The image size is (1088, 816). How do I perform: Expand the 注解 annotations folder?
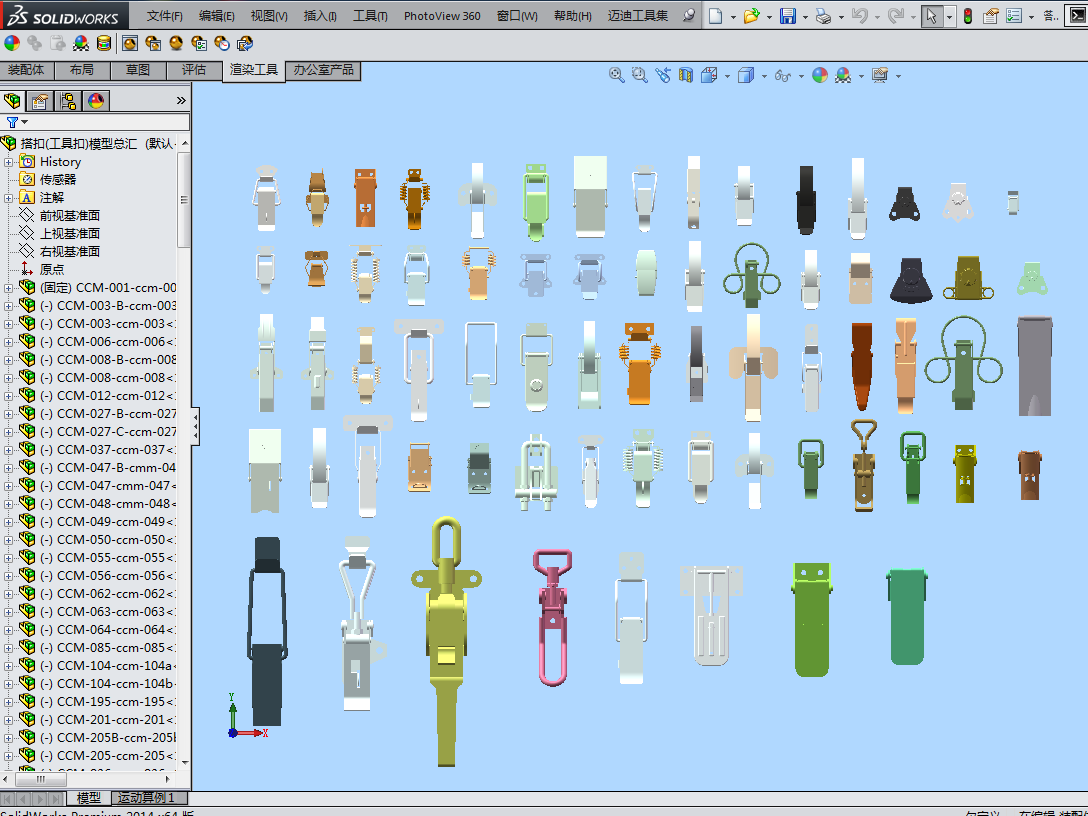[x=9, y=198]
